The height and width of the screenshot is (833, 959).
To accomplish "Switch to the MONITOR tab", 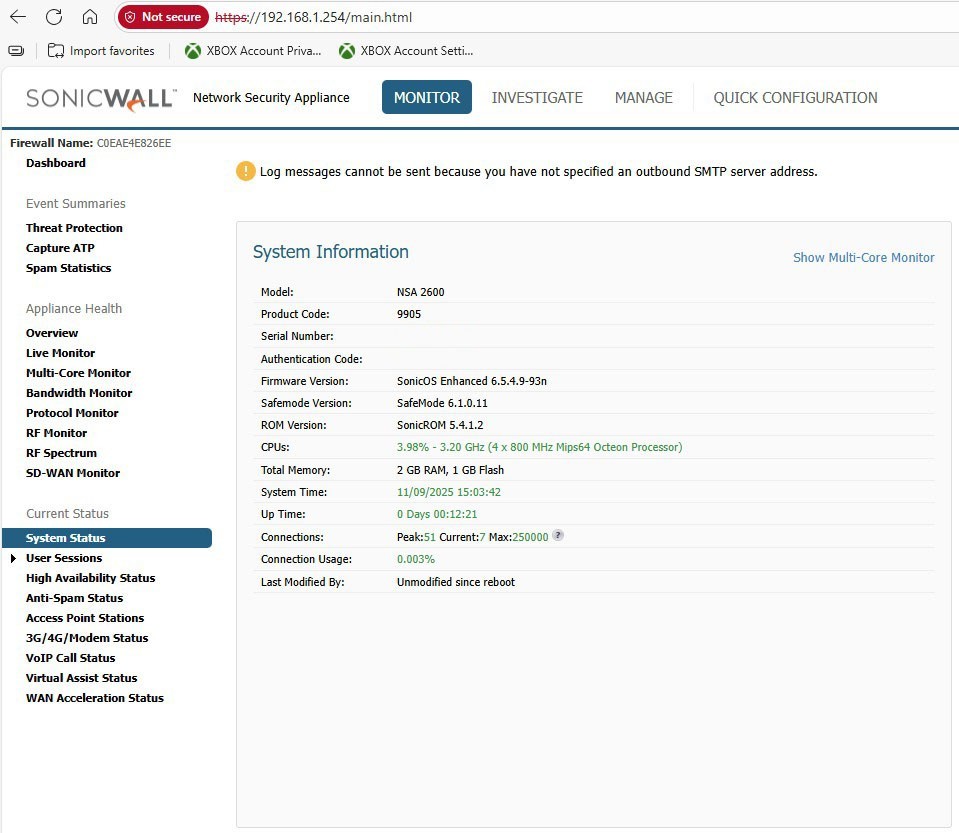I will [426, 97].
